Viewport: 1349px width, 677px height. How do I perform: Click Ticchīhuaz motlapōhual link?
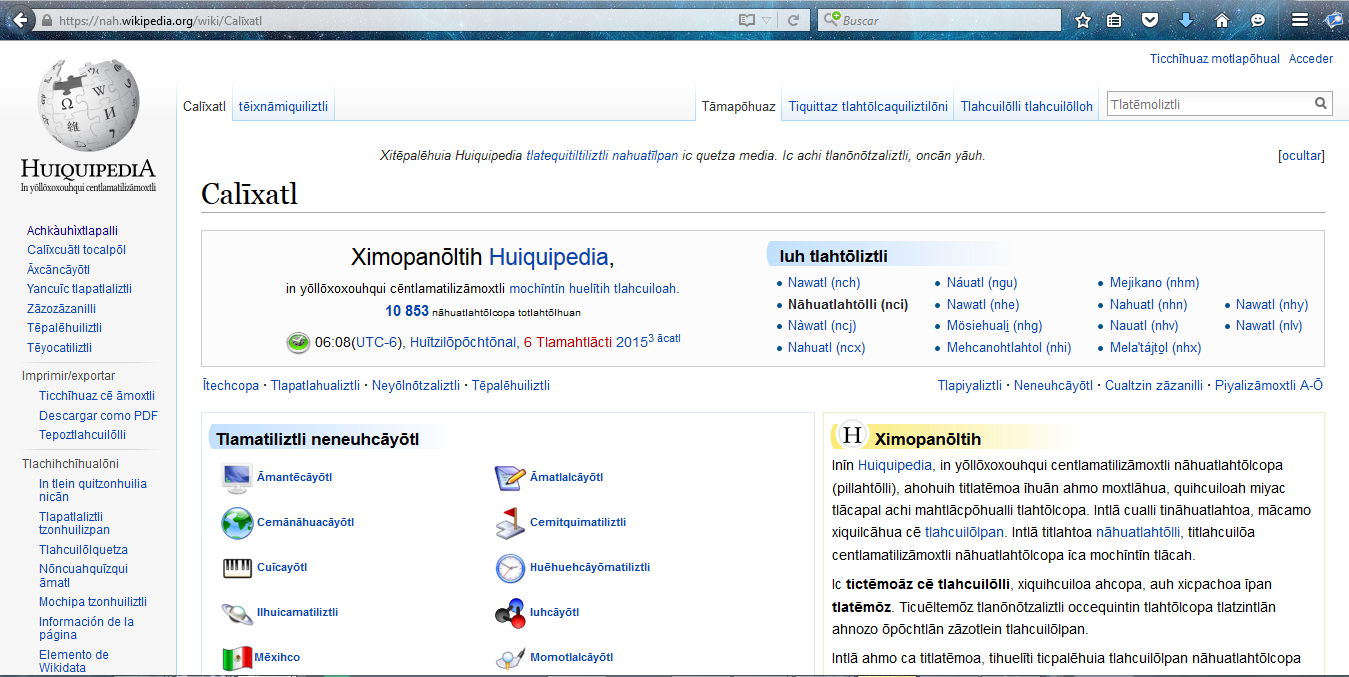[x=1214, y=59]
